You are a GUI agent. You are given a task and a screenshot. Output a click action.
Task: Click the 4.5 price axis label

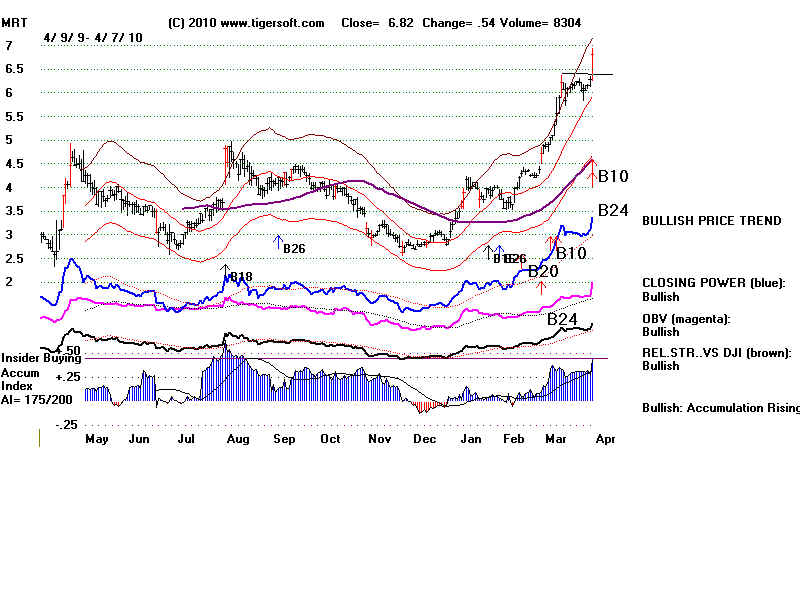click(x=14, y=164)
